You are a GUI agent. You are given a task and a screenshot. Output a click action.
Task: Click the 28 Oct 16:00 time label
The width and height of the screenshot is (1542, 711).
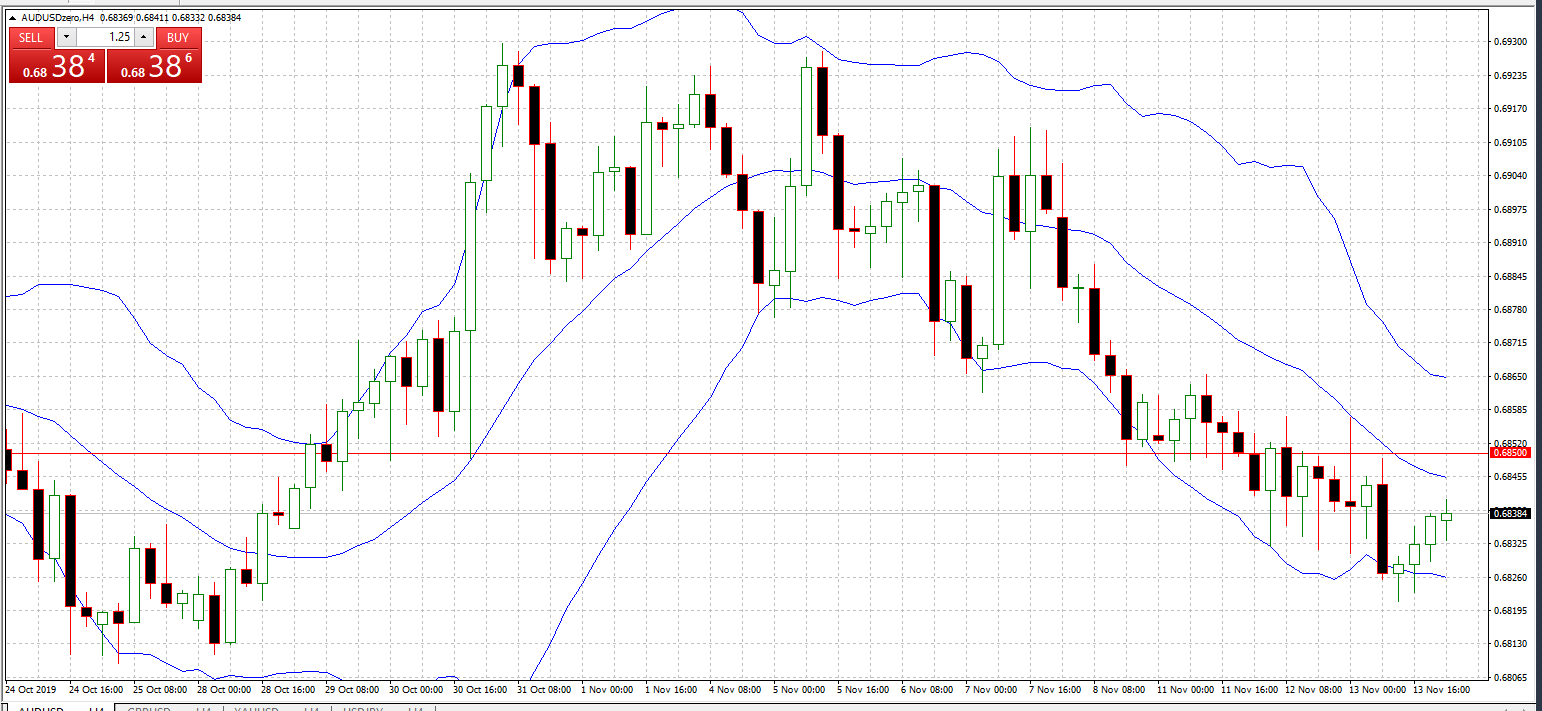[x=289, y=689]
